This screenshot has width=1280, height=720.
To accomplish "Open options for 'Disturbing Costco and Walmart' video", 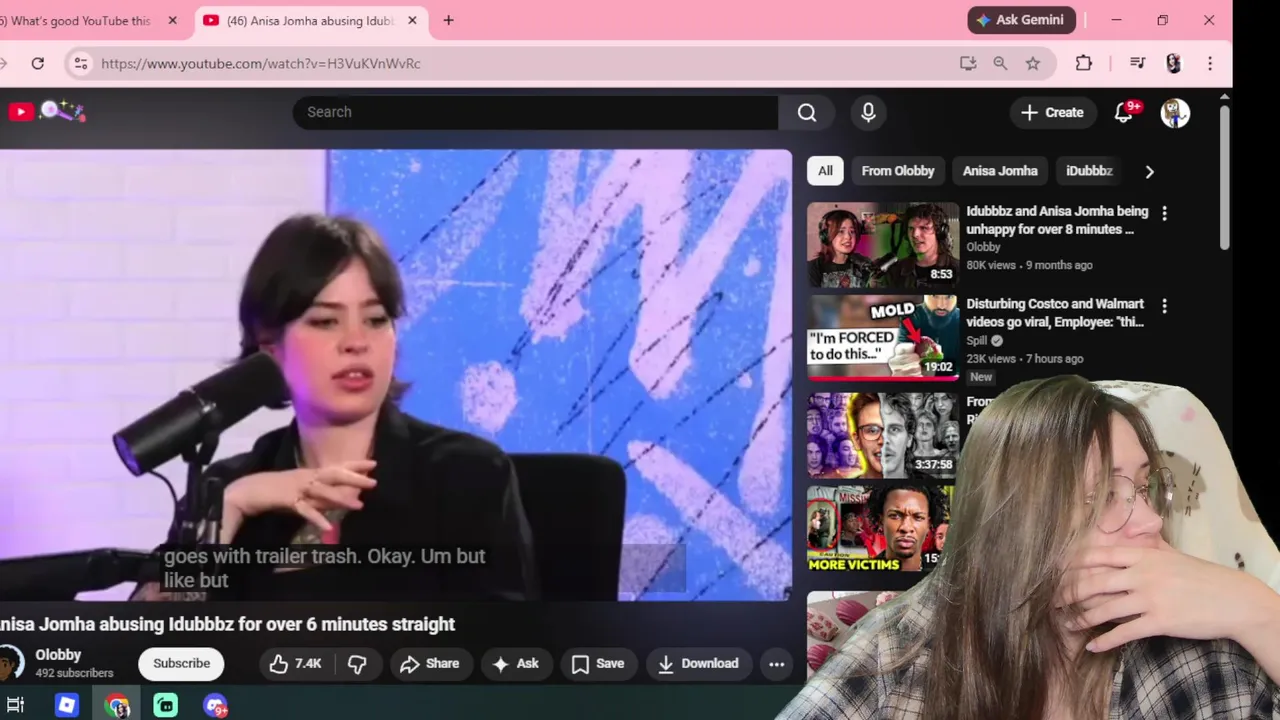I will [x=1164, y=305].
